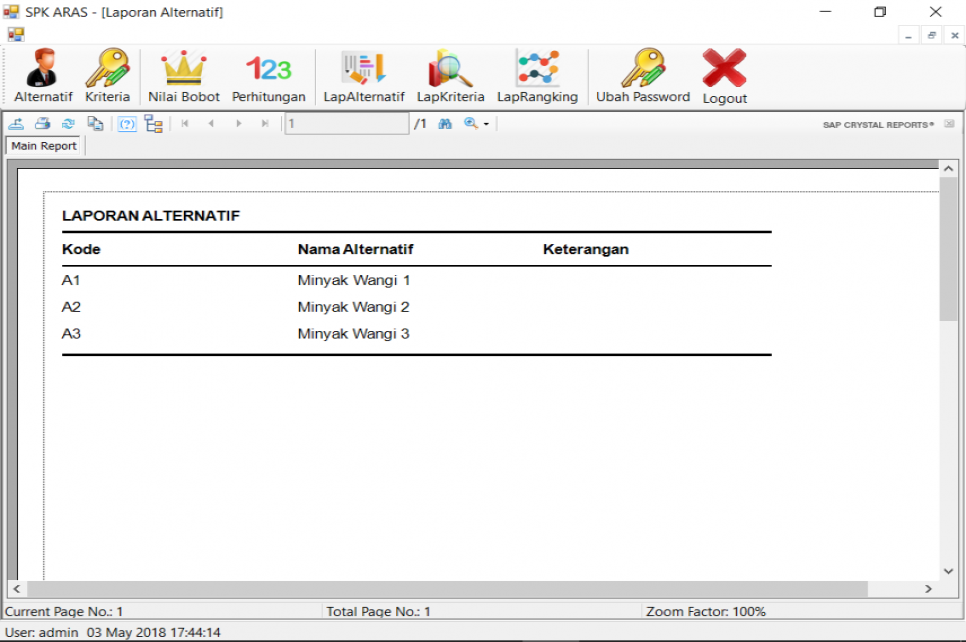This screenshot has height=642, width=966.
Task: Open Nilai Bobot with the crown icon
Action: click(183, 75)
